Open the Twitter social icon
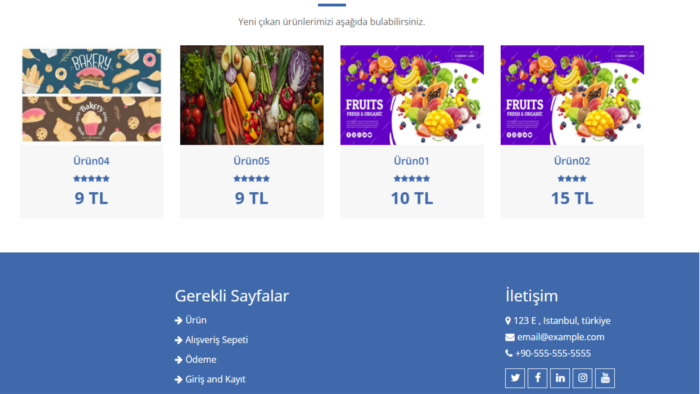The image size is (700, 394). 515,378
